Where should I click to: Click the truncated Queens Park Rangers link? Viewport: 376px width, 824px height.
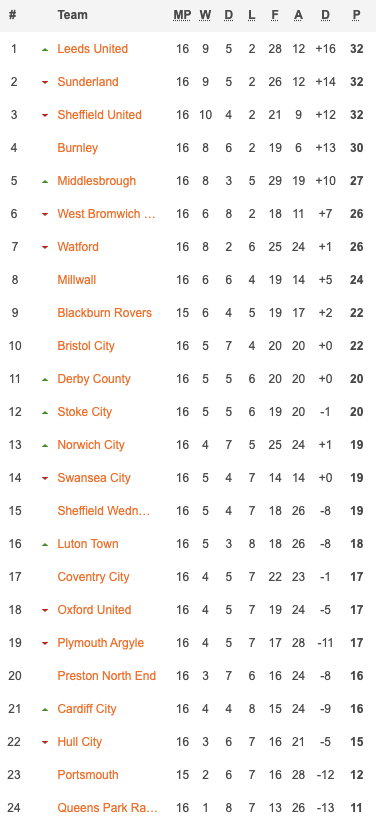pos(107,808)
